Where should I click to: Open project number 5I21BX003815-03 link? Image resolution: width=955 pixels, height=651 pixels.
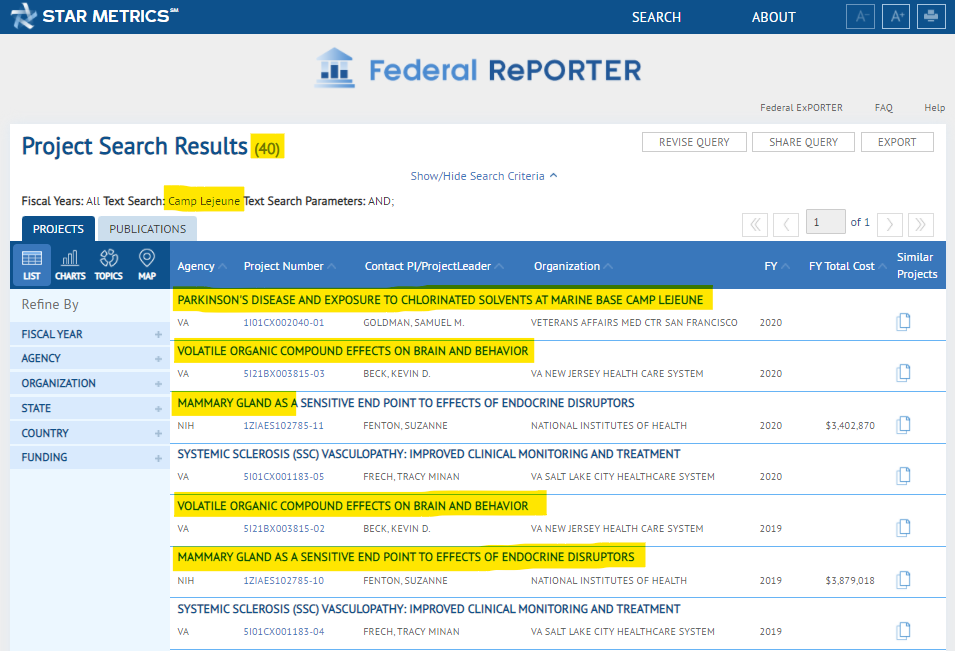point(284,373)
